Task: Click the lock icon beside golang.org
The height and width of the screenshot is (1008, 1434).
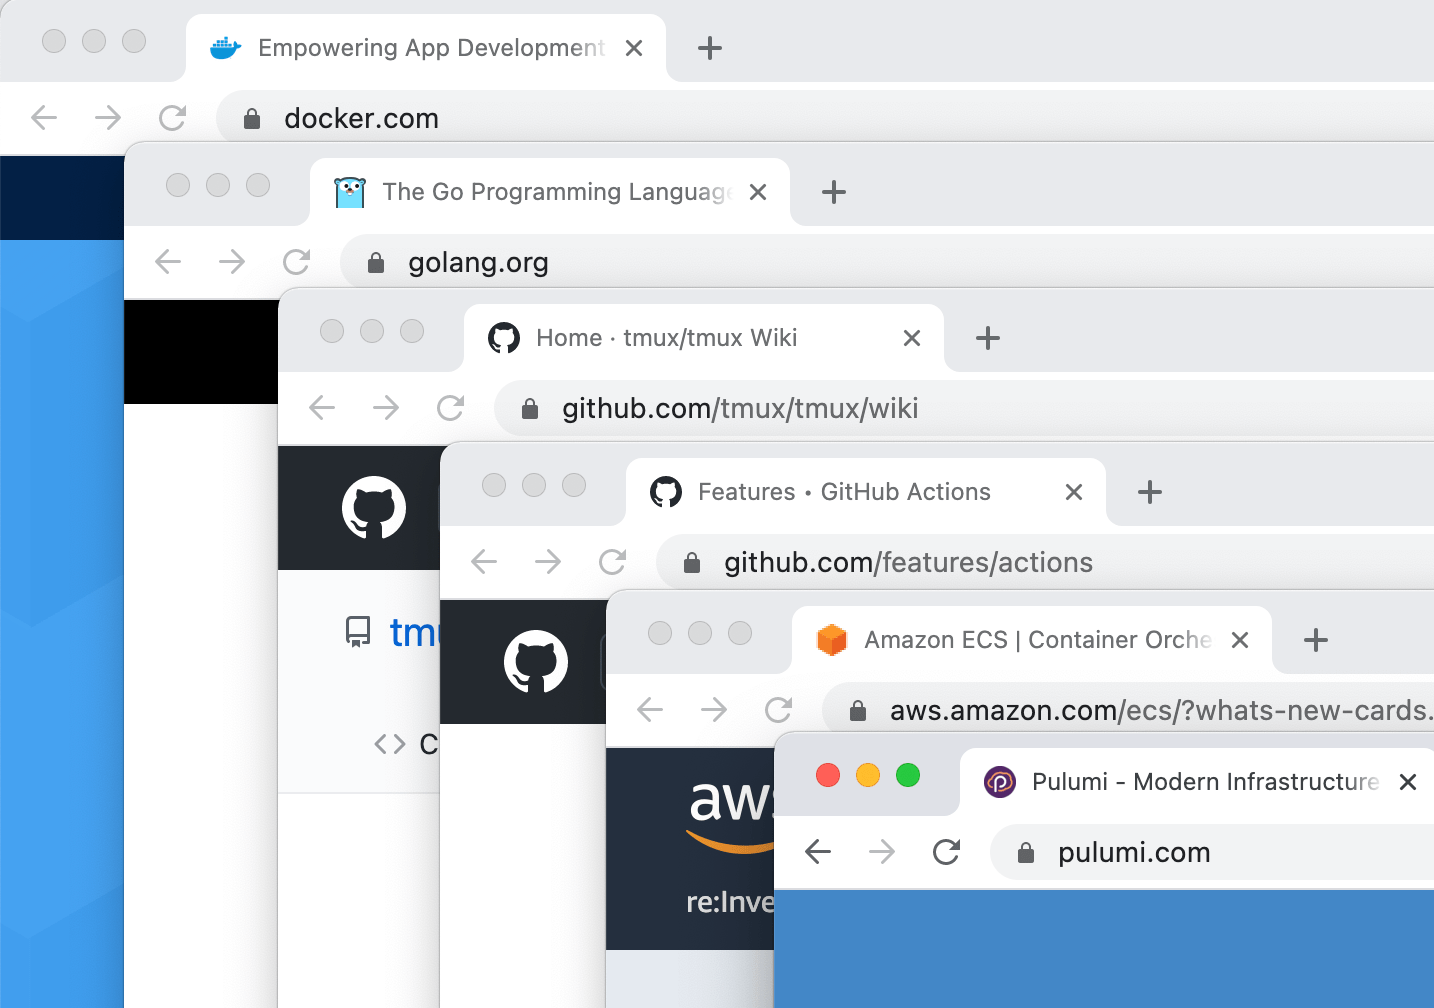Action: (376, 263)
